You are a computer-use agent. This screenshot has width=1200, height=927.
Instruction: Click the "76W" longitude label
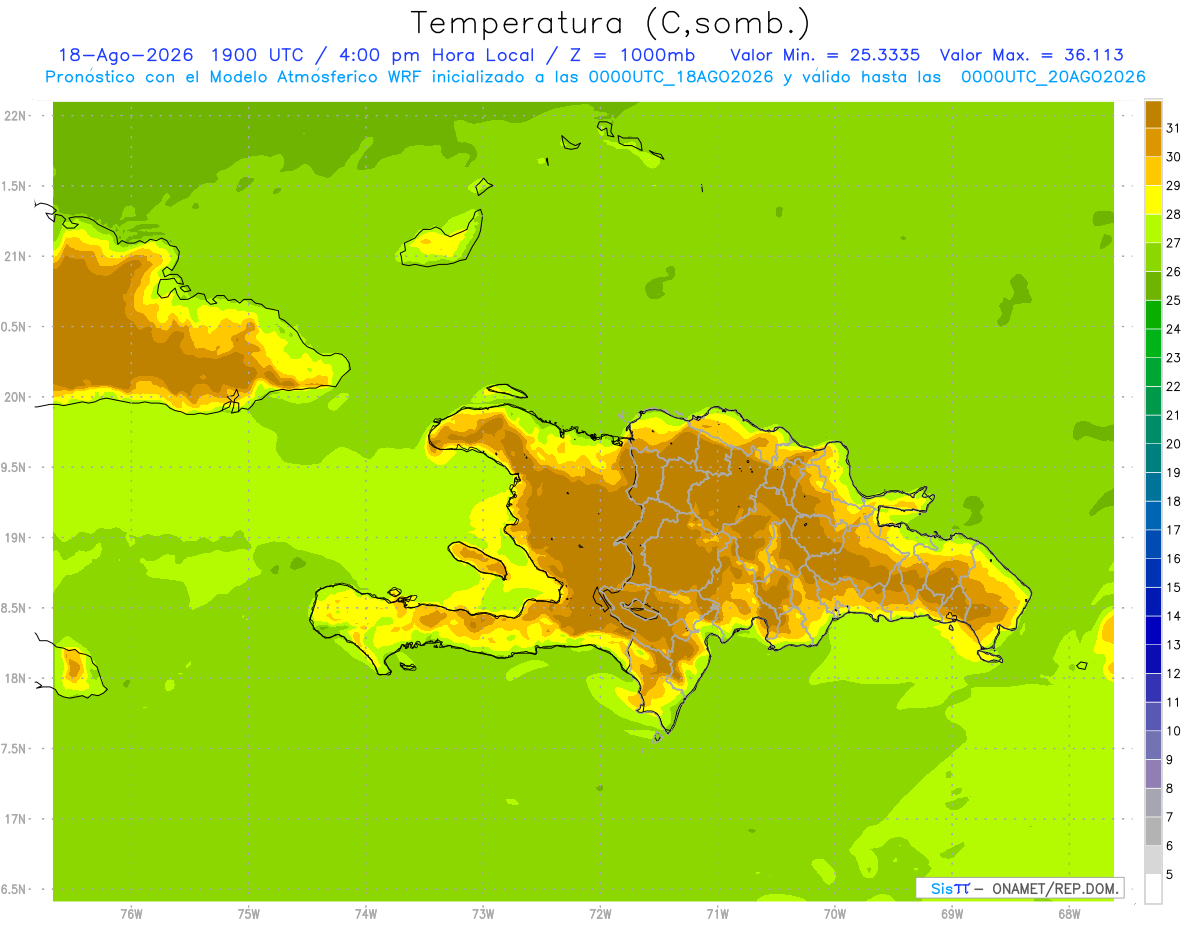(x=131, y=914)
